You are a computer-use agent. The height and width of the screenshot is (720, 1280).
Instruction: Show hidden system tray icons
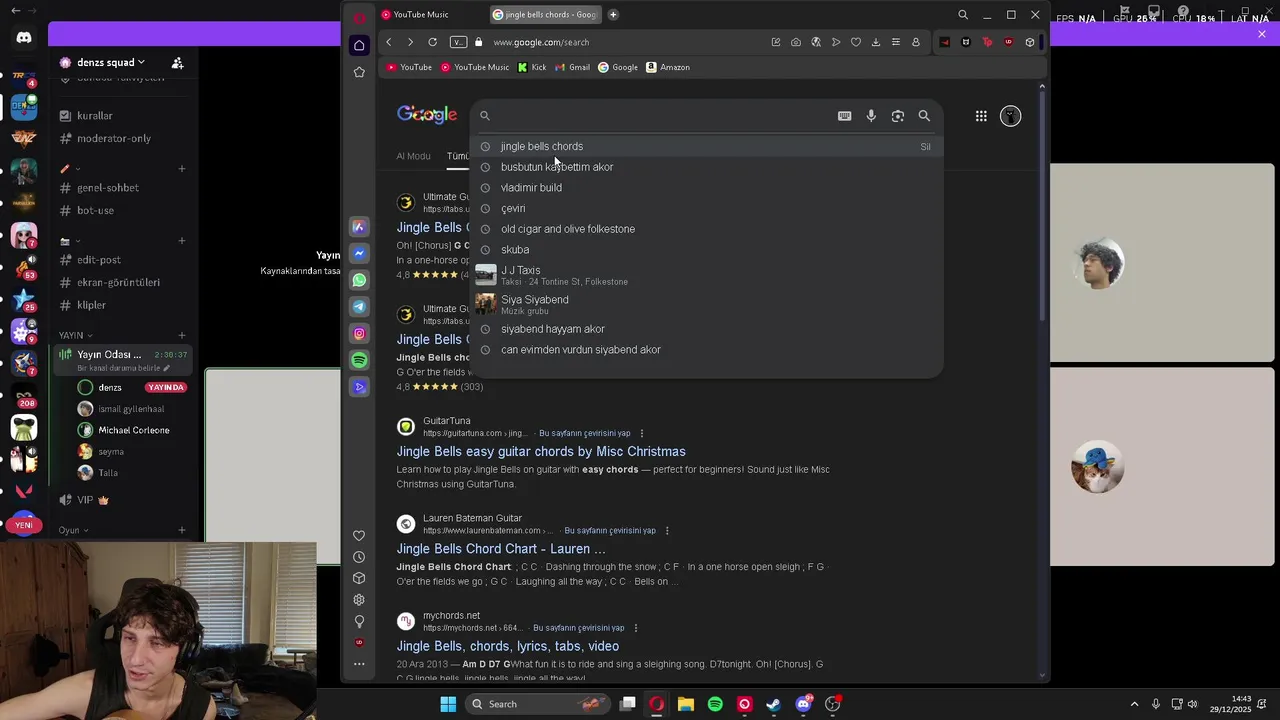[1134, 704]
